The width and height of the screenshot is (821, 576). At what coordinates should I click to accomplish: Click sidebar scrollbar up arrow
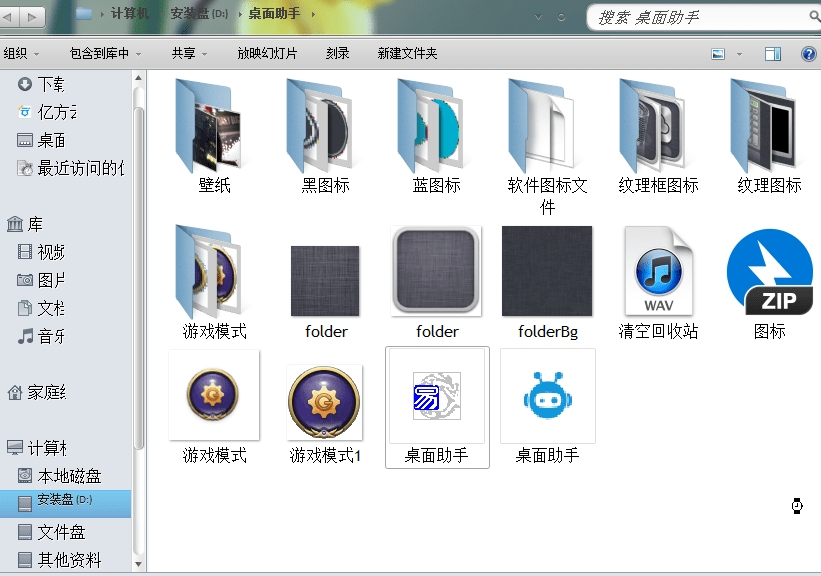(x=139, y=78)
